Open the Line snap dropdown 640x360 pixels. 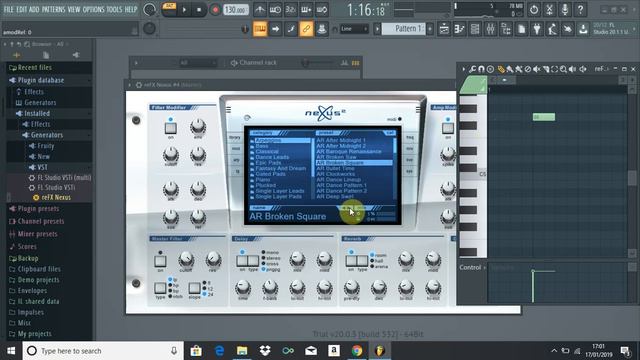click(x=354, y=29)
